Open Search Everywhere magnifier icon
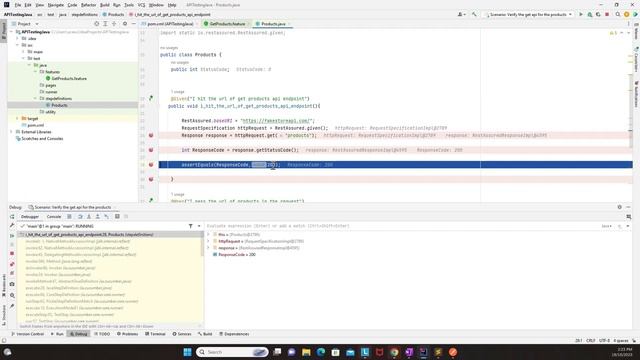The image size is (640, 360). tap(618, 14)
